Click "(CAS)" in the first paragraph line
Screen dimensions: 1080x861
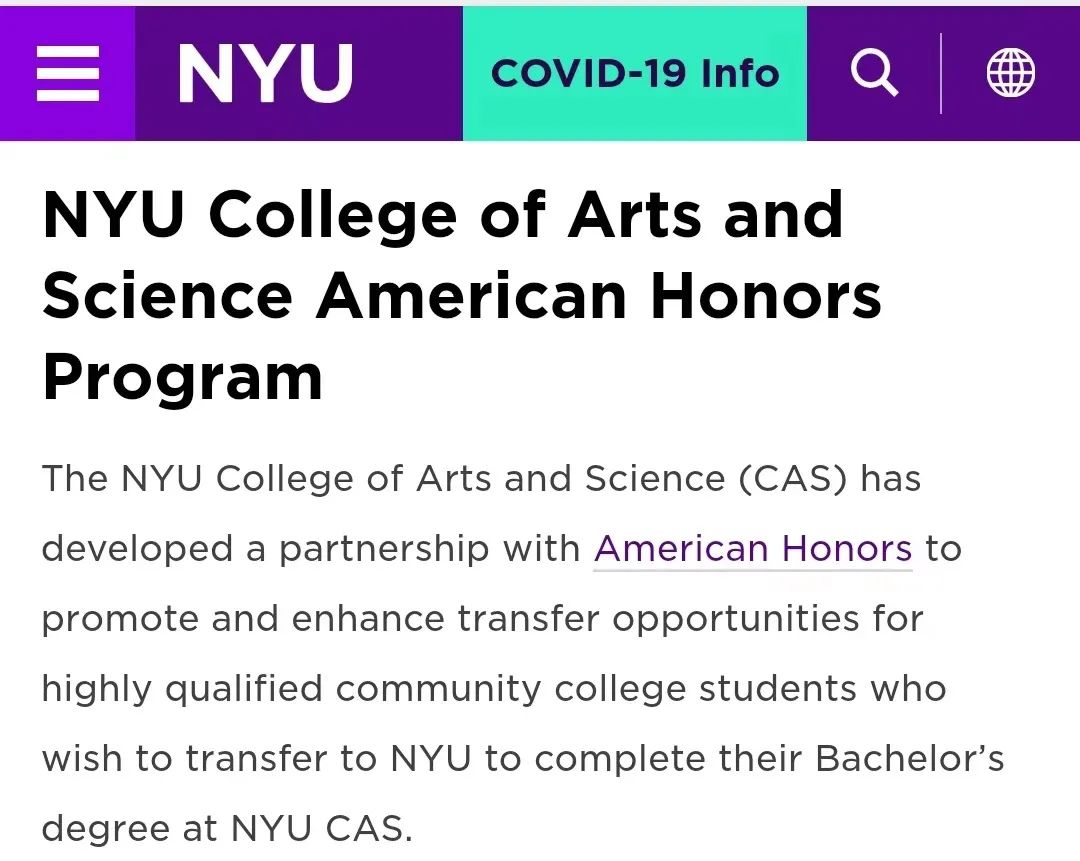(x=793, y=479)
